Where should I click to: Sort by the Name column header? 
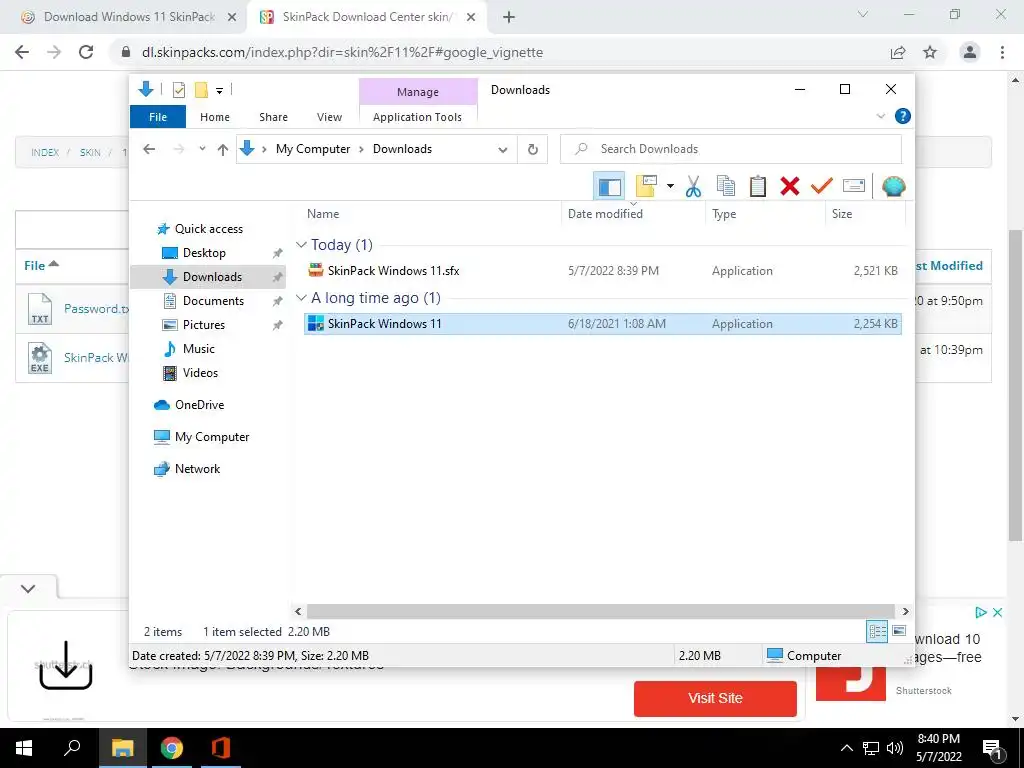coord(323,214)
